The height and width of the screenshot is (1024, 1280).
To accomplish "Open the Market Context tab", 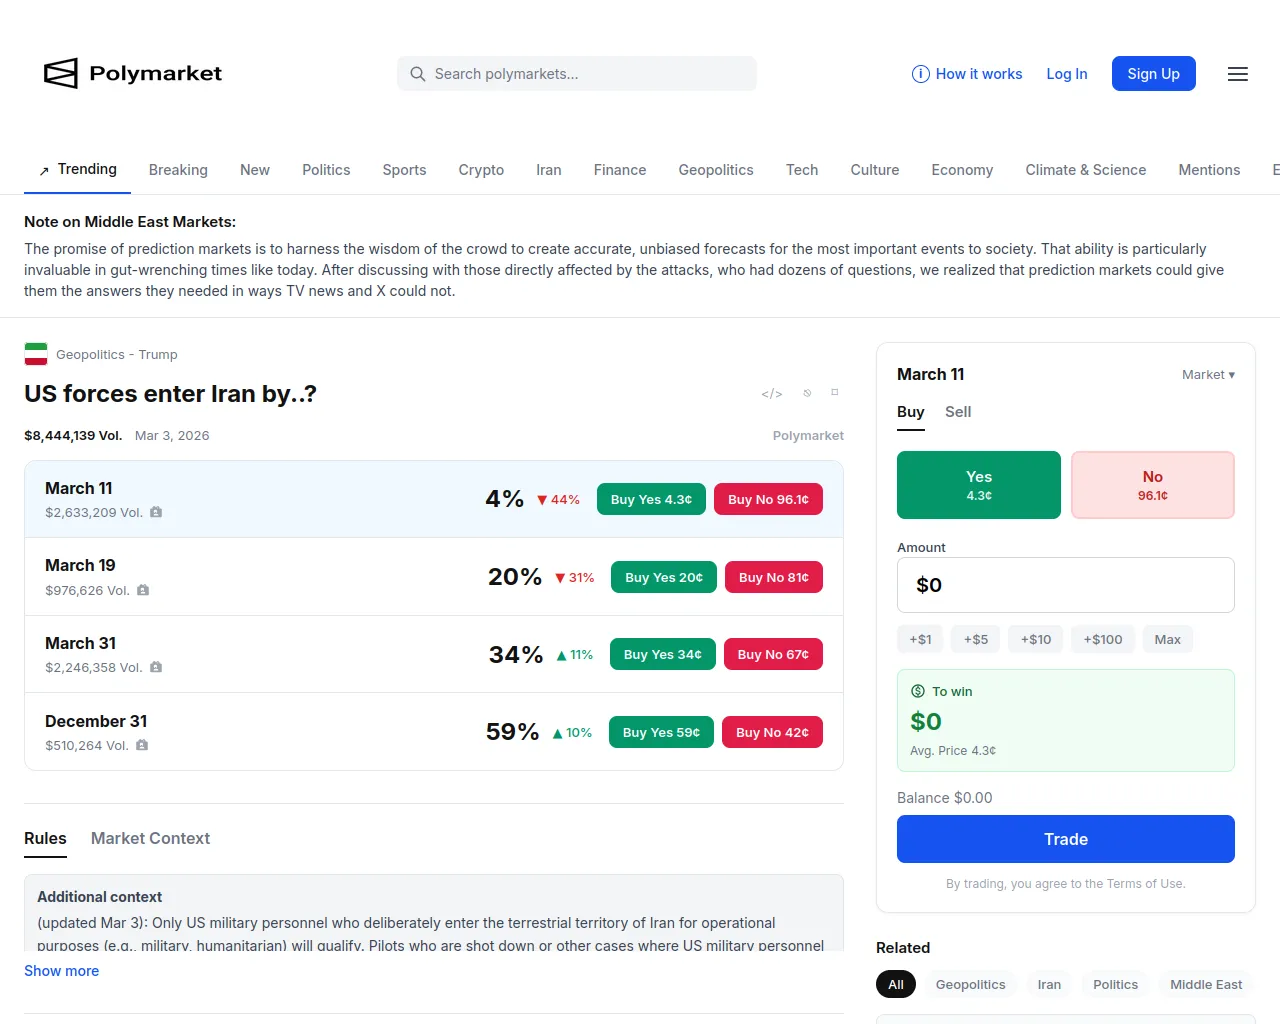I will coord(150,838).
